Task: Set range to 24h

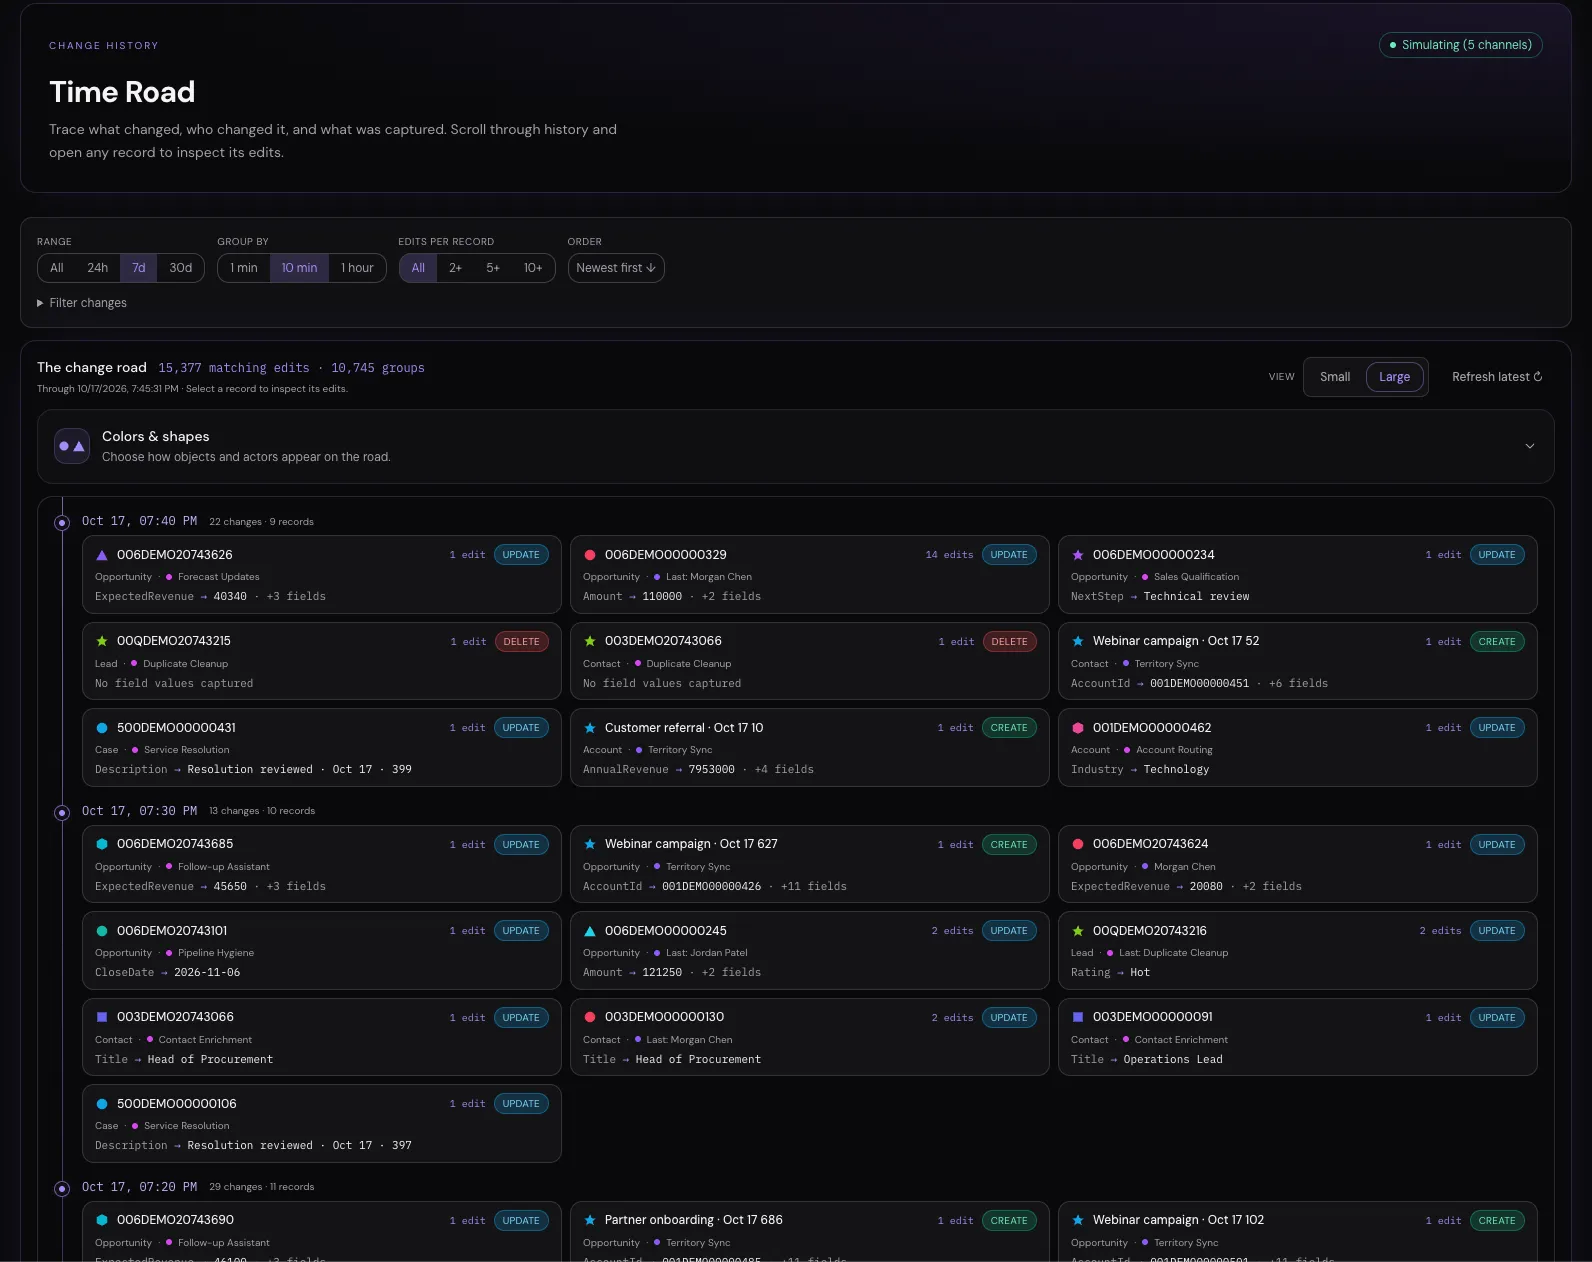Action: (x=97, y=268)
